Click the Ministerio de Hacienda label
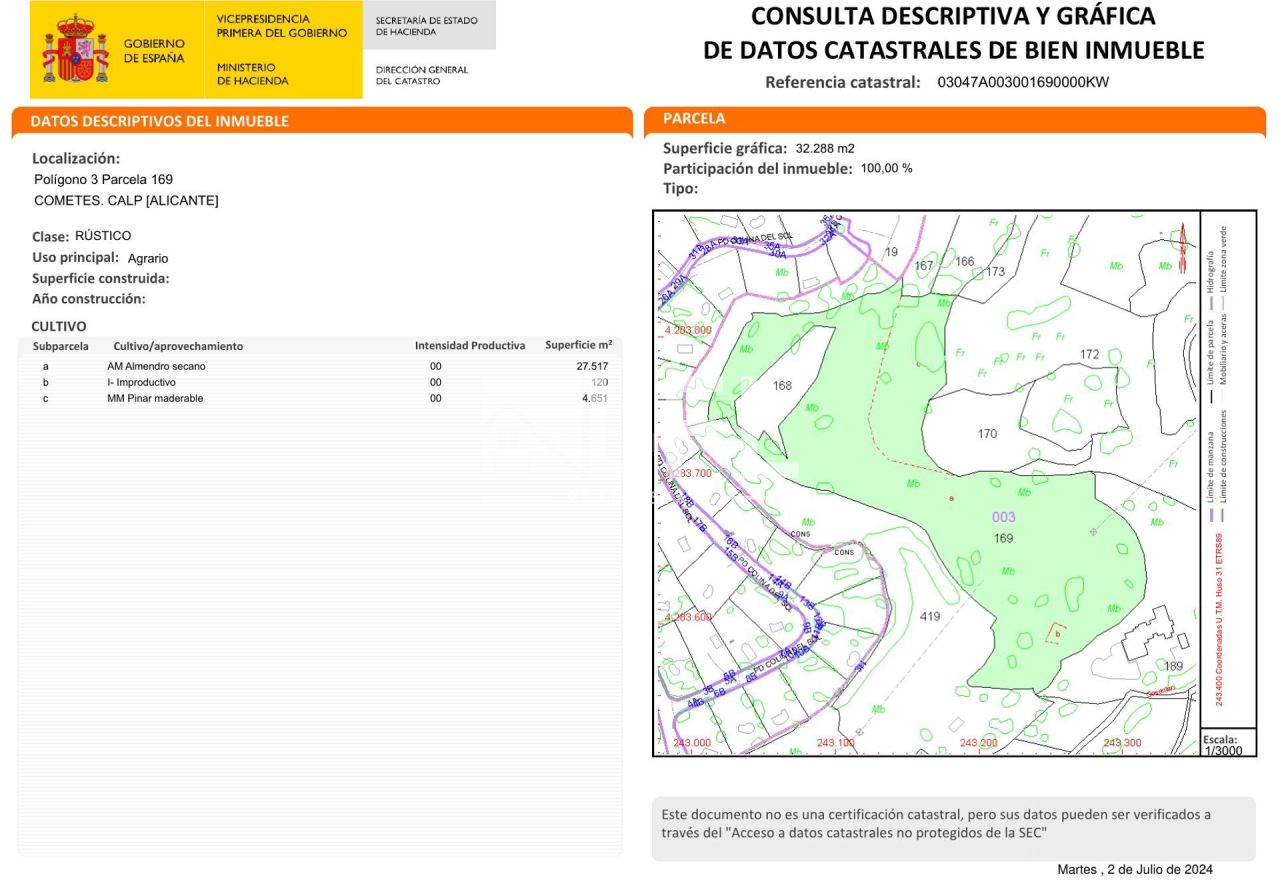This screenshot has width=1280, height=880. point(252,74)
